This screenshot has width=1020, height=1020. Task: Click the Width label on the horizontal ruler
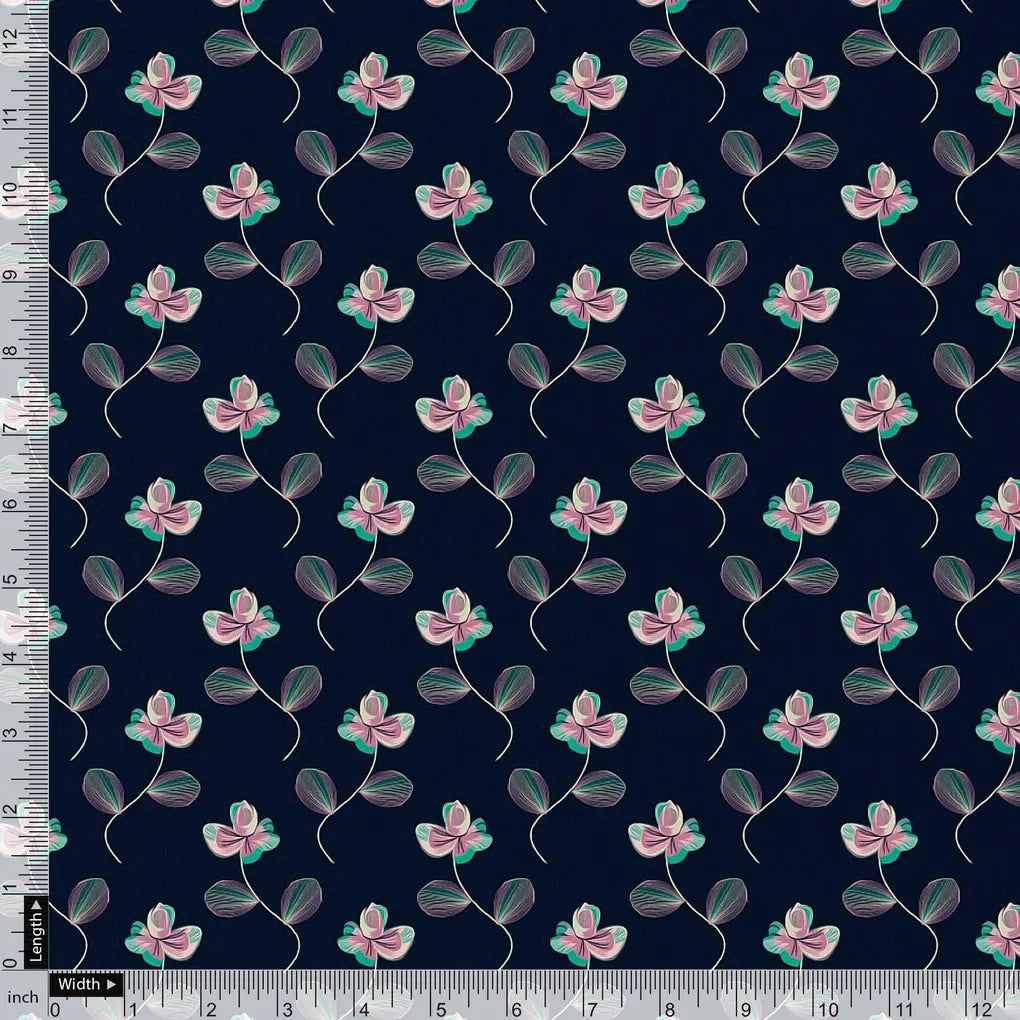point(80,984)
